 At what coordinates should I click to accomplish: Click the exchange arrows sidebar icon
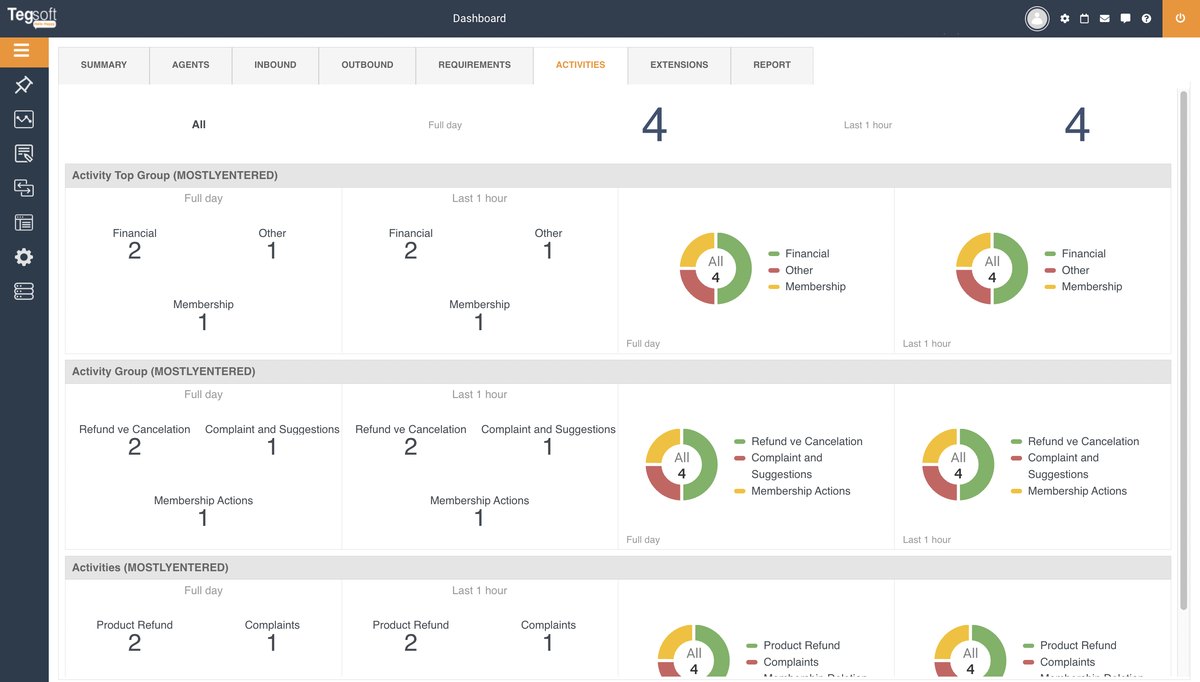24,188
